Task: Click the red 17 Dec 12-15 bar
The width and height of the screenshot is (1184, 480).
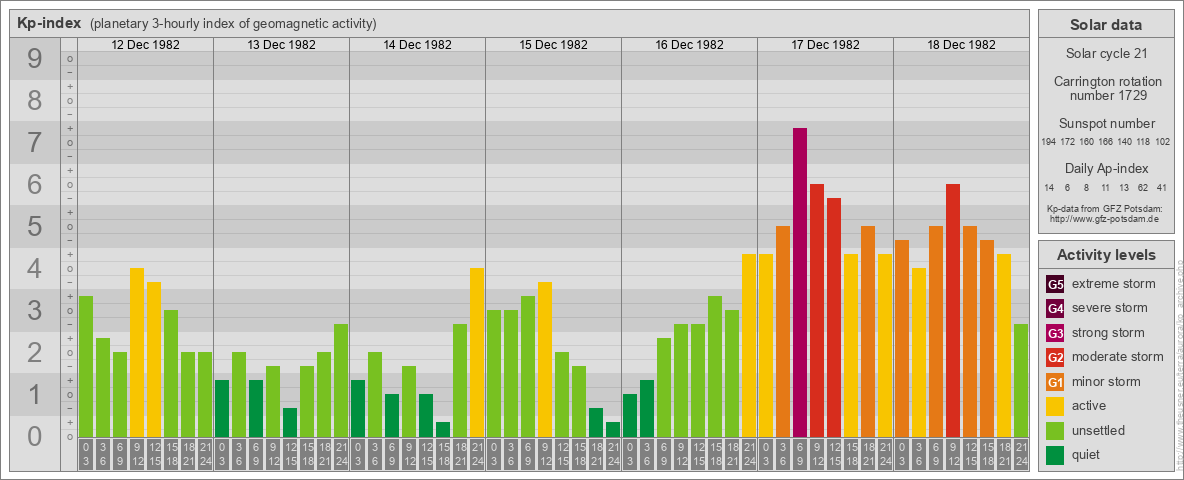Action: click(834, 317)
